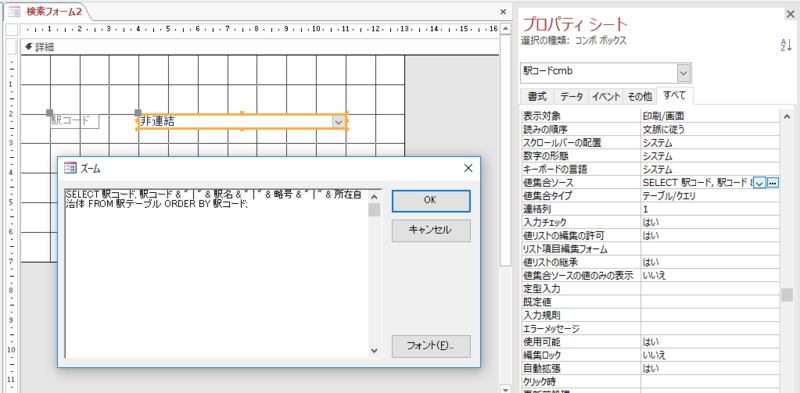This screenshot has width=800, height=393.
Task: Click the 入力チェック value はい
Action: pos(711,223)
